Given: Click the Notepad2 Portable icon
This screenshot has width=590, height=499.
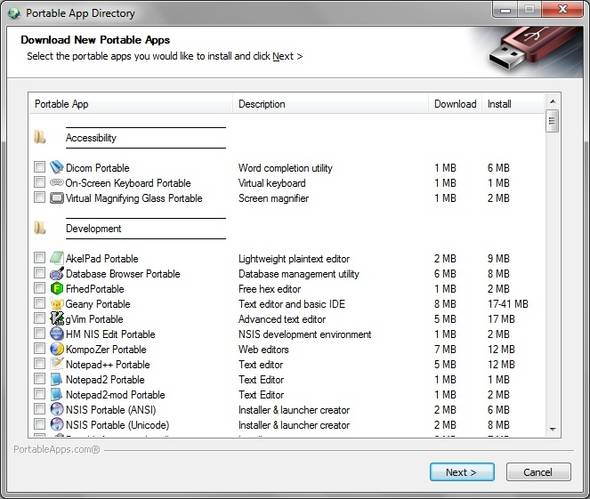Looking at the screenshot, I should (57, 379).
